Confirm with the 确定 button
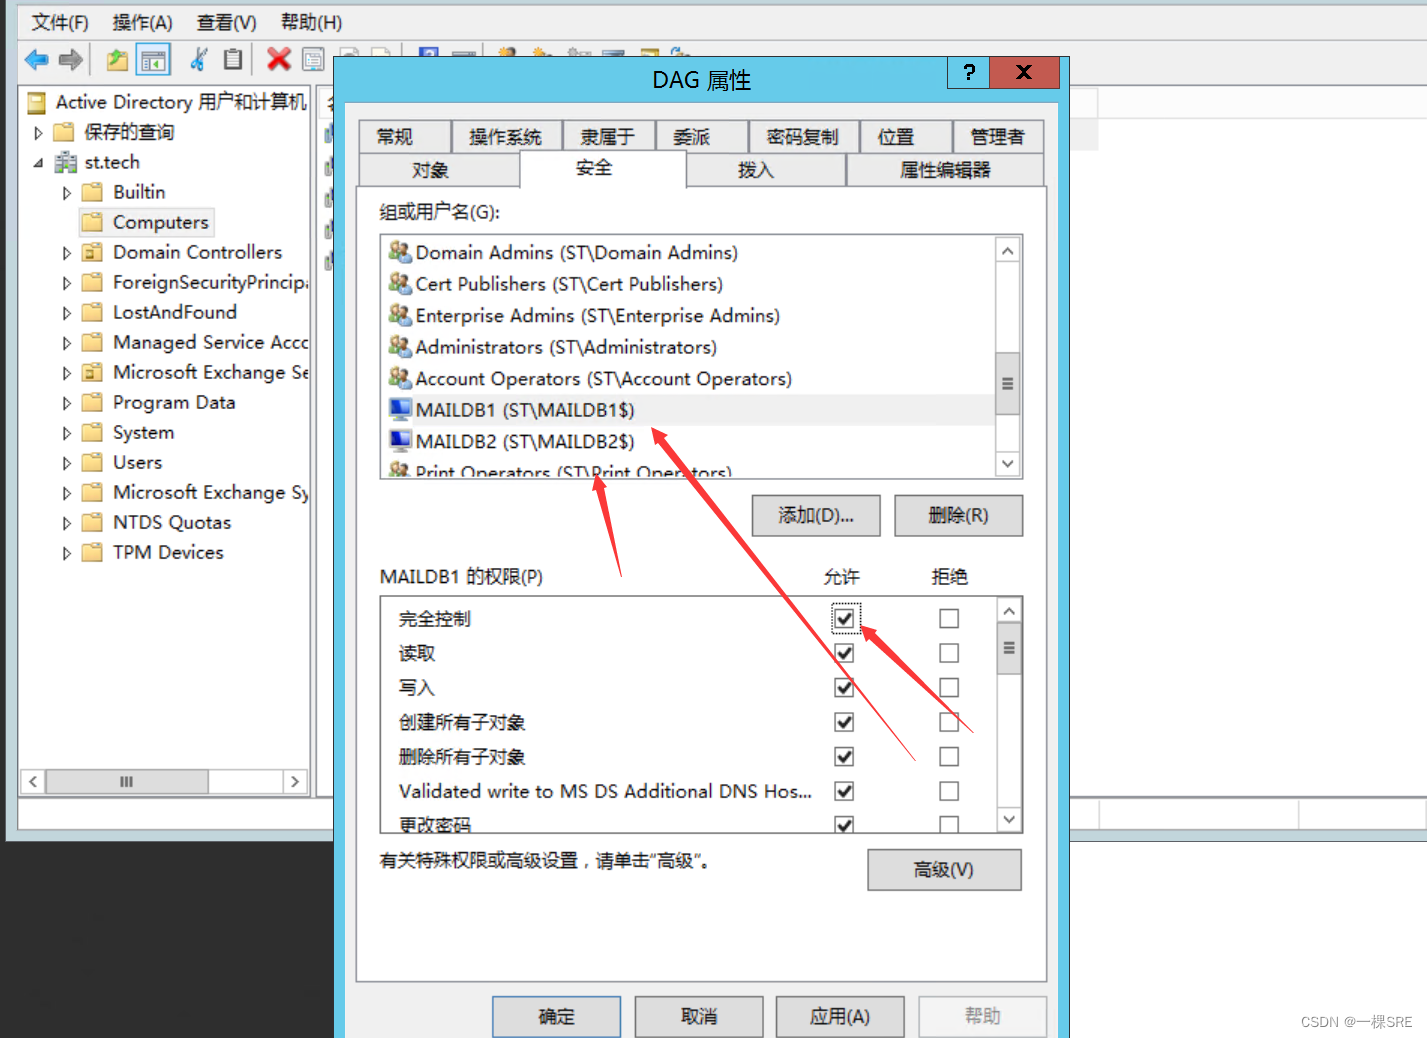 coord(556,1016)
